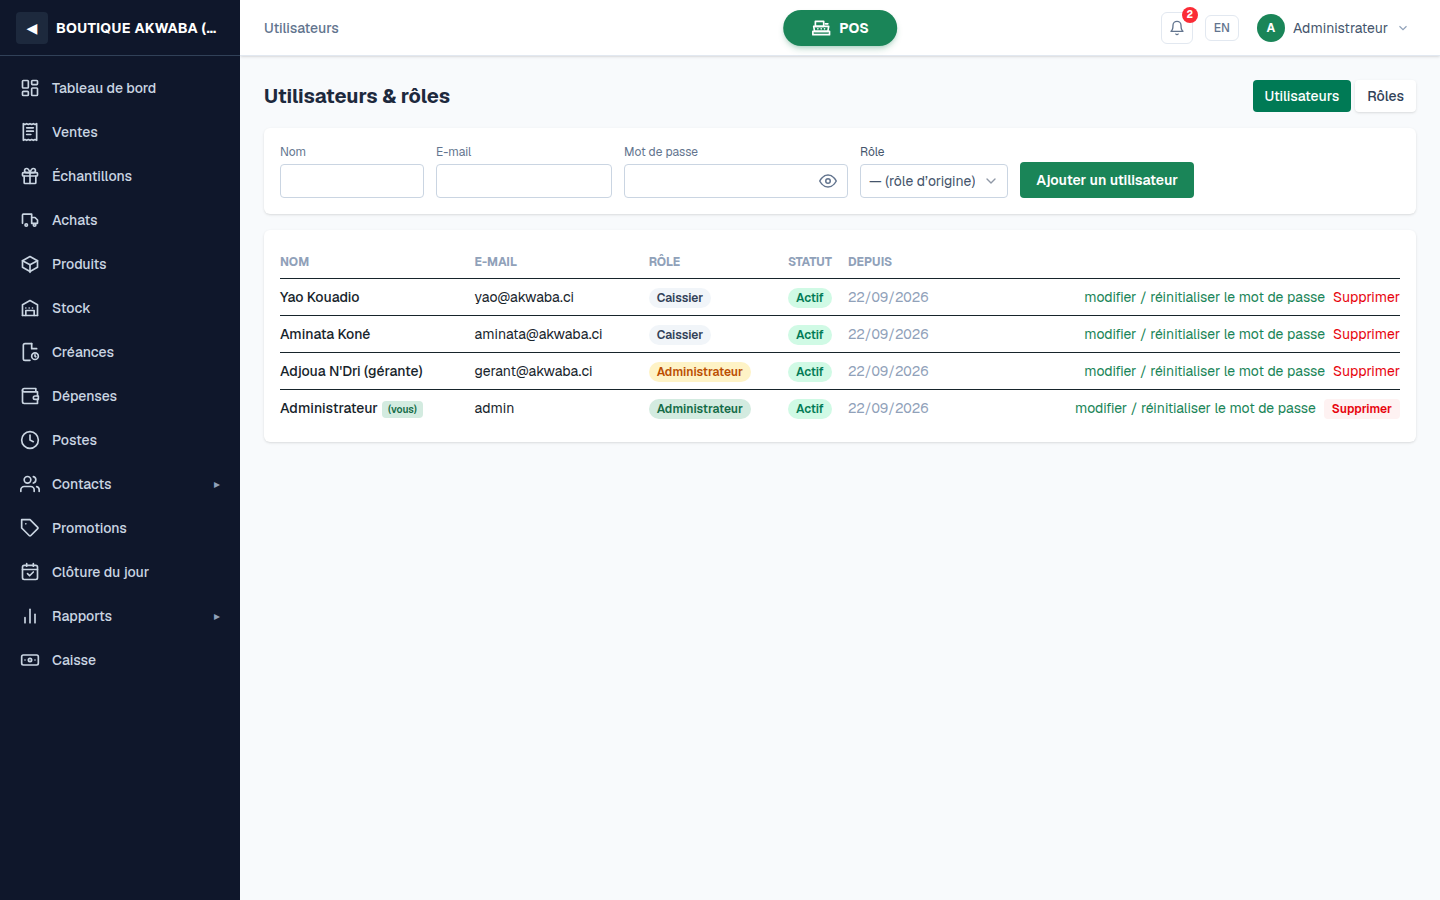Click the orange Administrateur role badge

coord(699,372)
